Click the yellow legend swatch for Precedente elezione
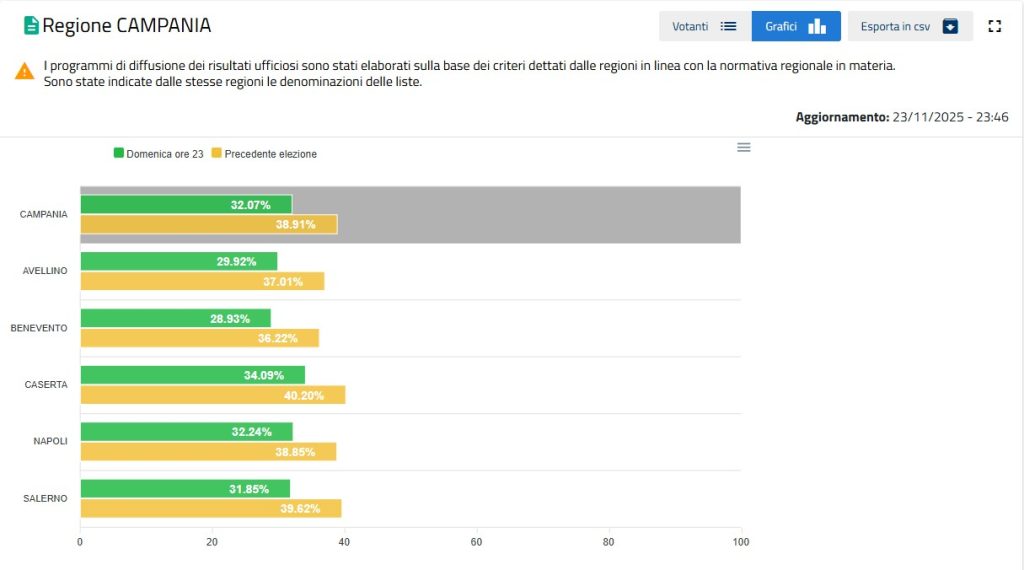 click(x=216, y=154)
